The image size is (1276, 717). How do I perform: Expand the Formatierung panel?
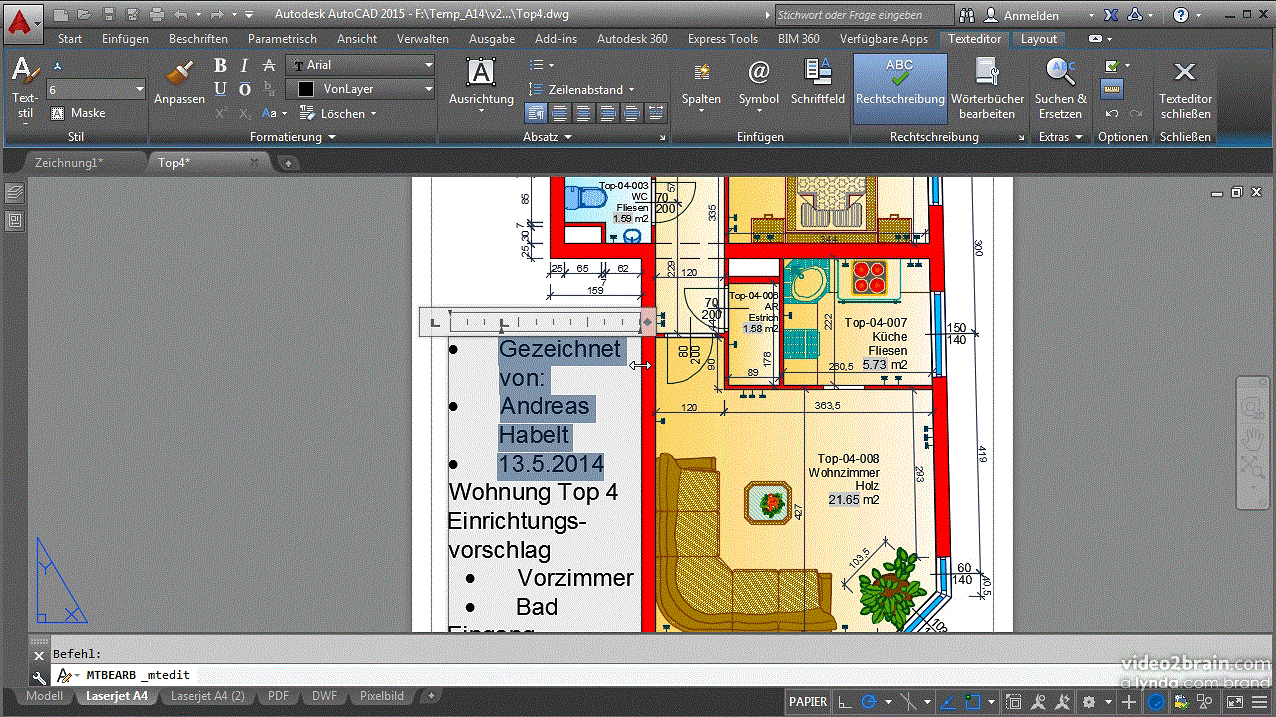point(293,137)
